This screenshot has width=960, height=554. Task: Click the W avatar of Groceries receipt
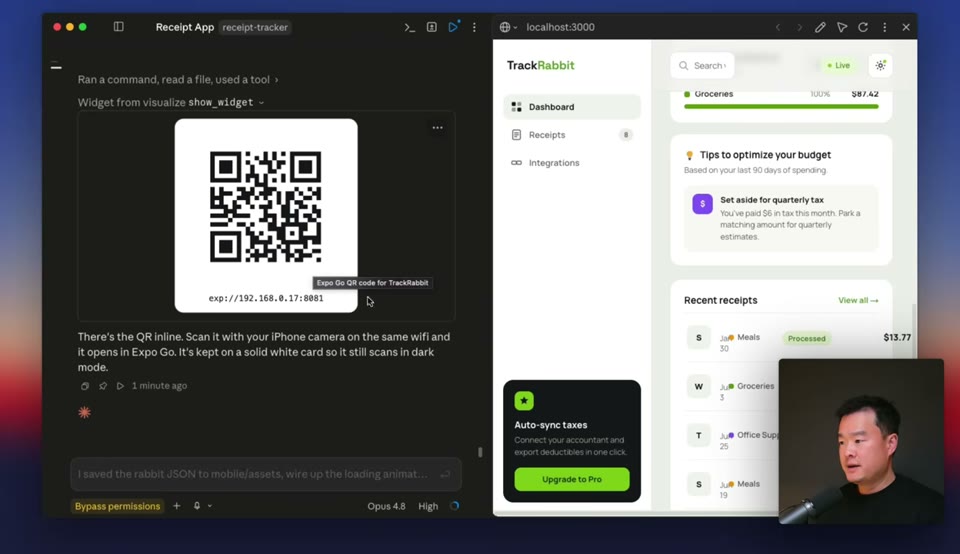coord(699,387)
